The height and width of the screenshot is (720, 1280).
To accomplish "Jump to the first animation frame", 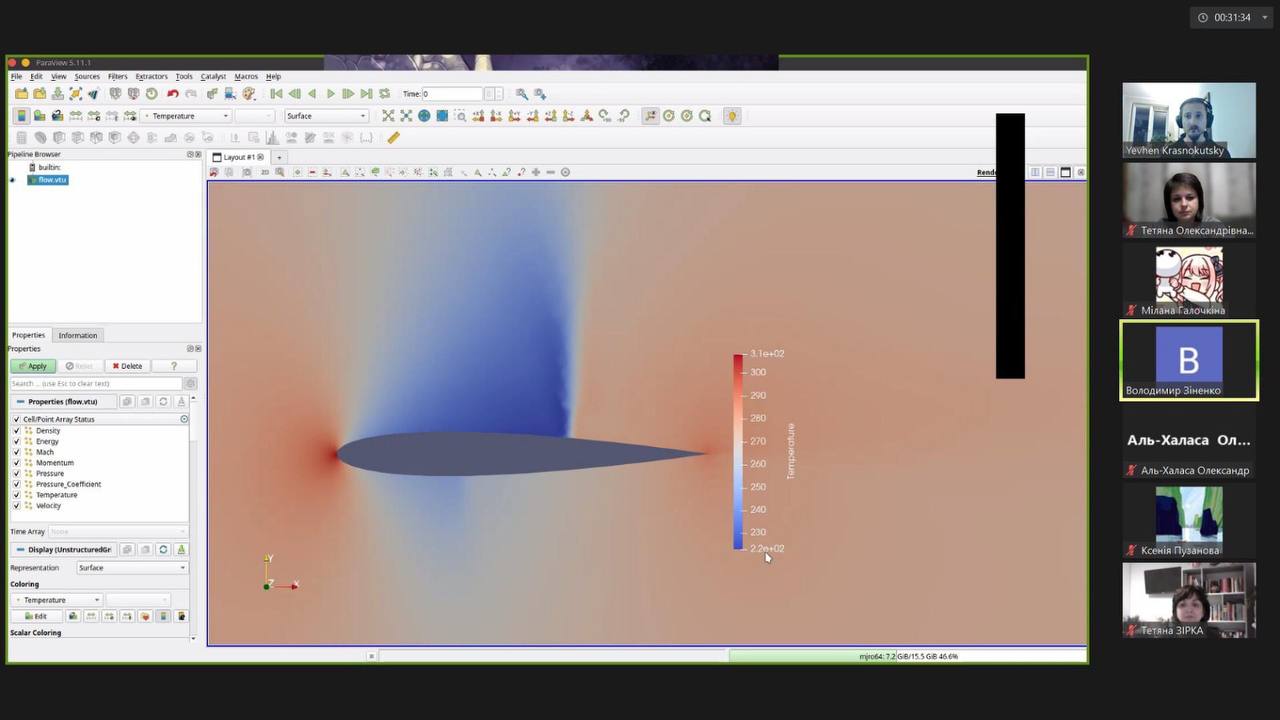I will coord(276,94).
